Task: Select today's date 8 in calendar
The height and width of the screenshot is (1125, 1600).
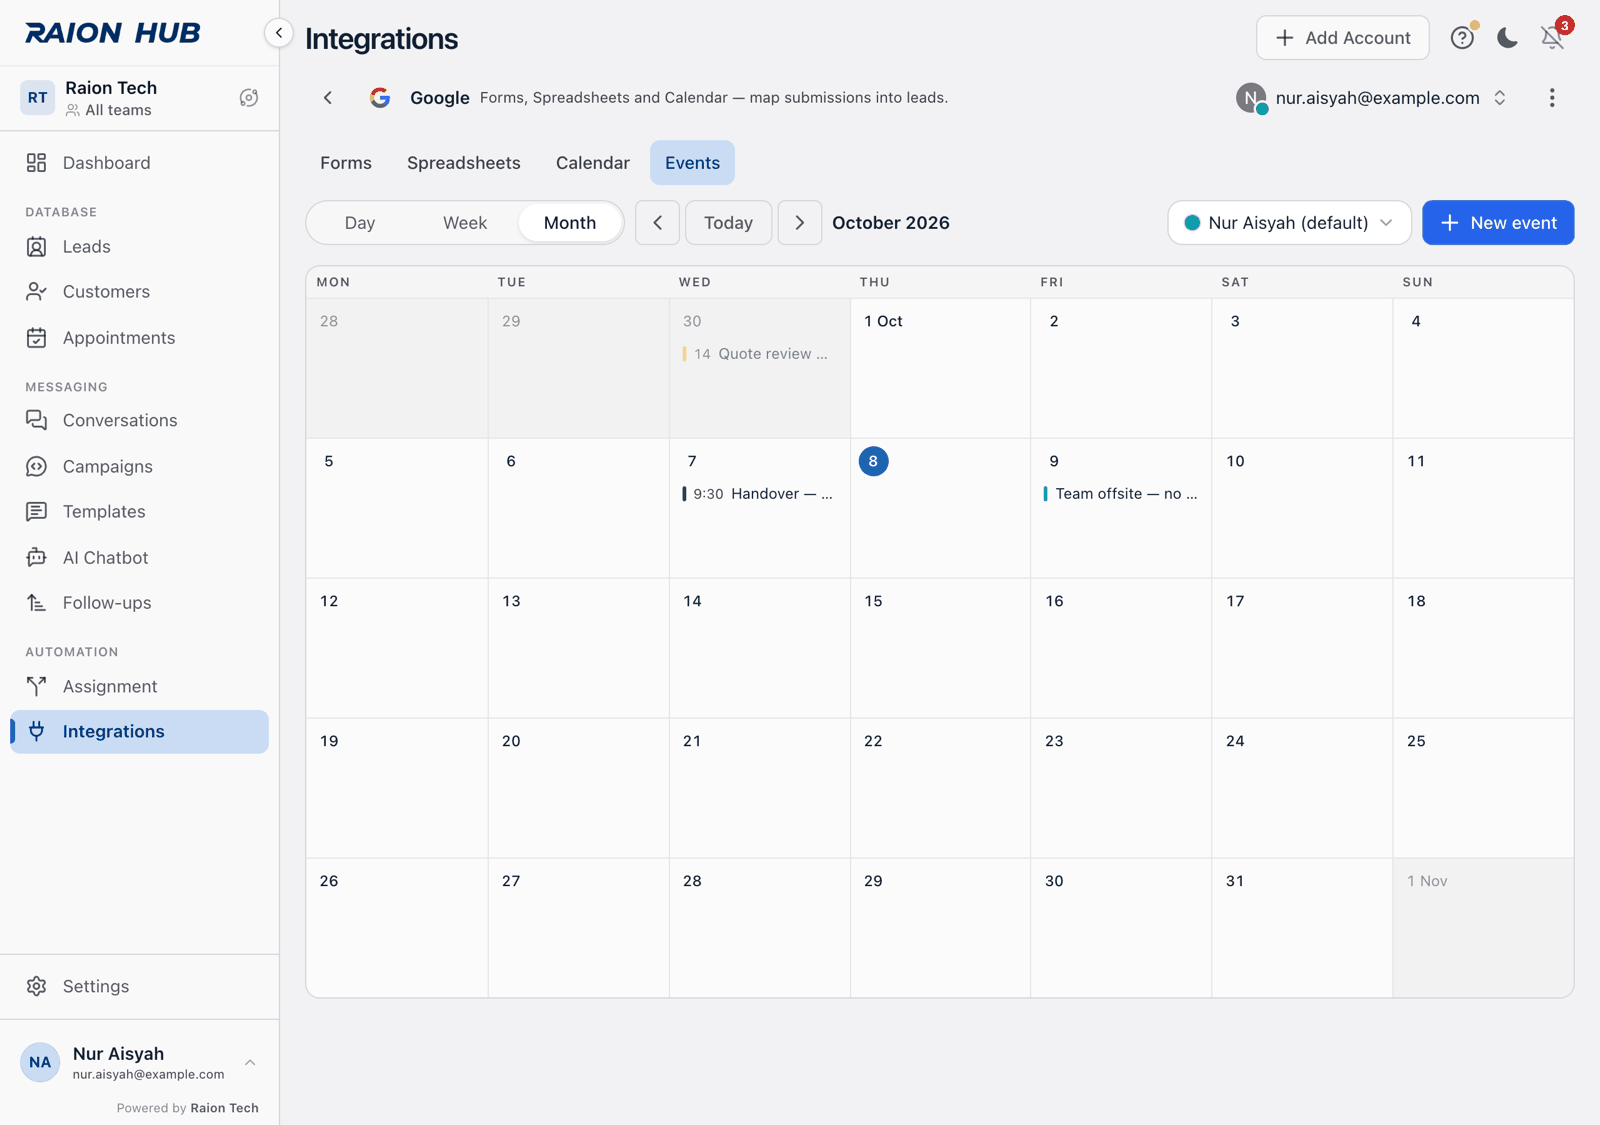Action: point(873,461)
